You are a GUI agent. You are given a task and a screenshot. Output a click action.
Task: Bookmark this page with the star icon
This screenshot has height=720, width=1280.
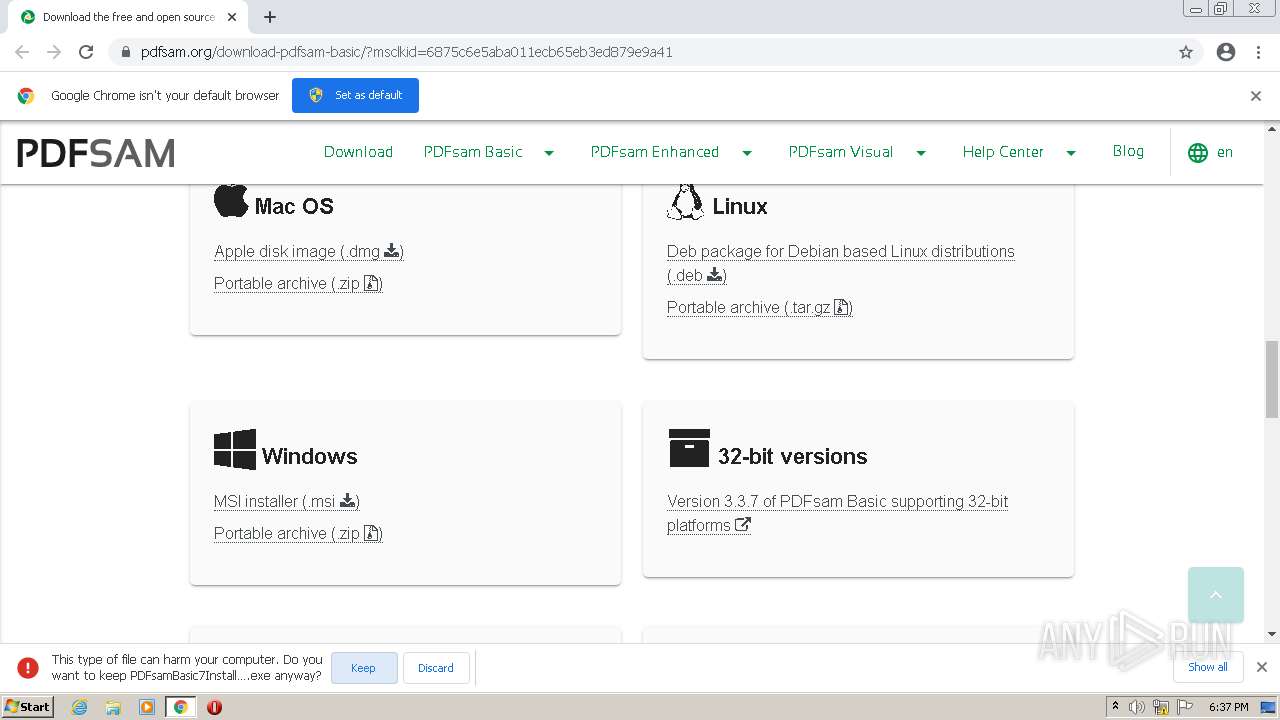[x=1186, y=52]
